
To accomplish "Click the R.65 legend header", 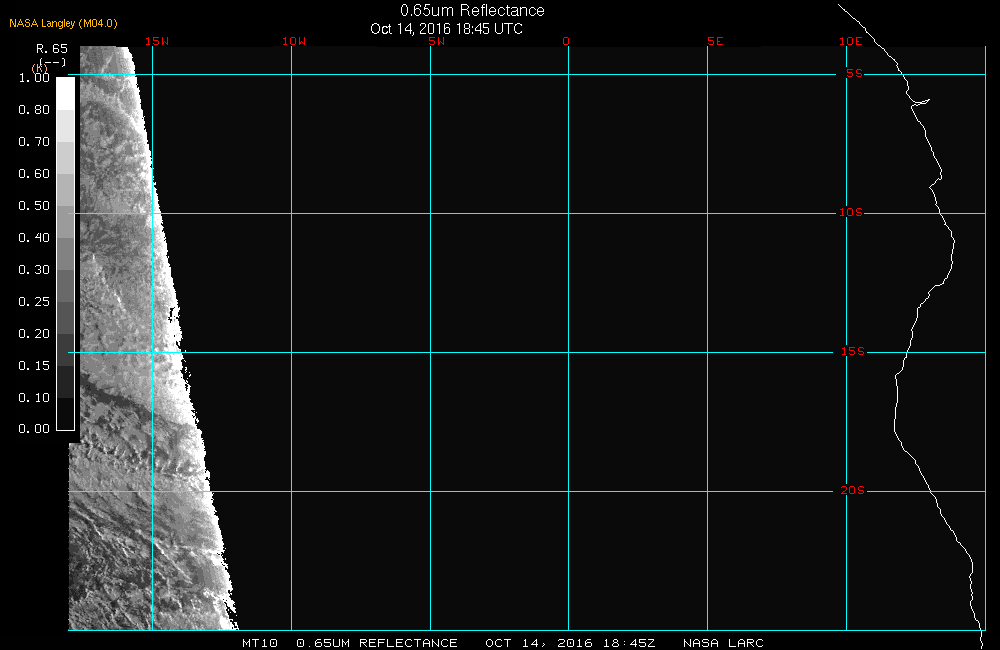I will (x=51, y=48).
